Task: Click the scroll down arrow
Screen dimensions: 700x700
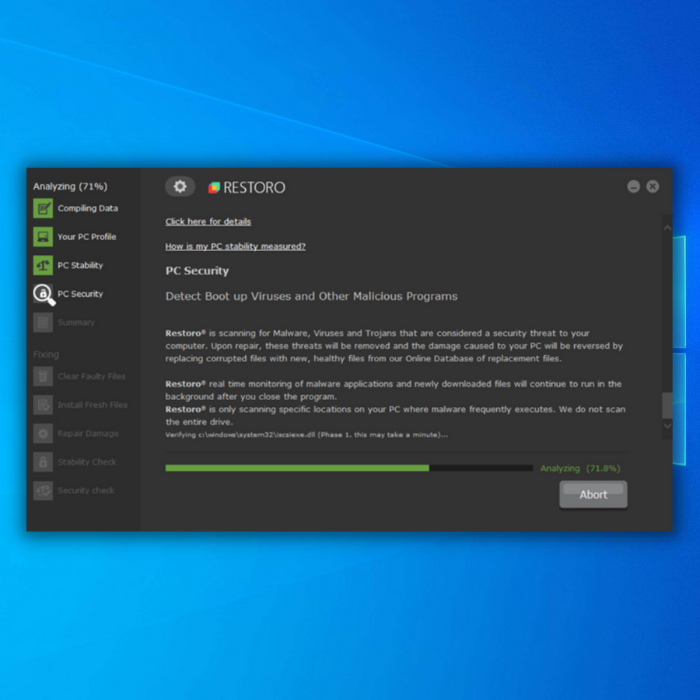Action: coord(667,426)
